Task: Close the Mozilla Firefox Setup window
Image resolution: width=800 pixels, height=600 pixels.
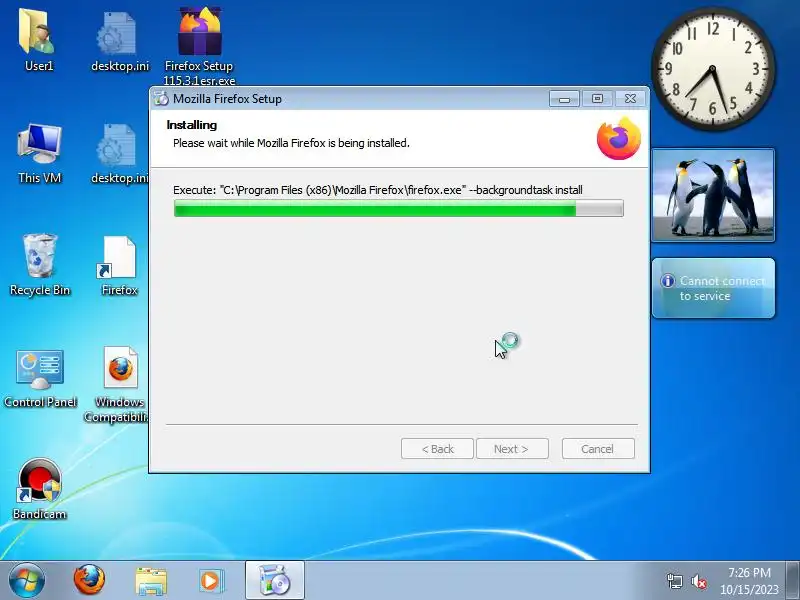Action: pos(631,99)
